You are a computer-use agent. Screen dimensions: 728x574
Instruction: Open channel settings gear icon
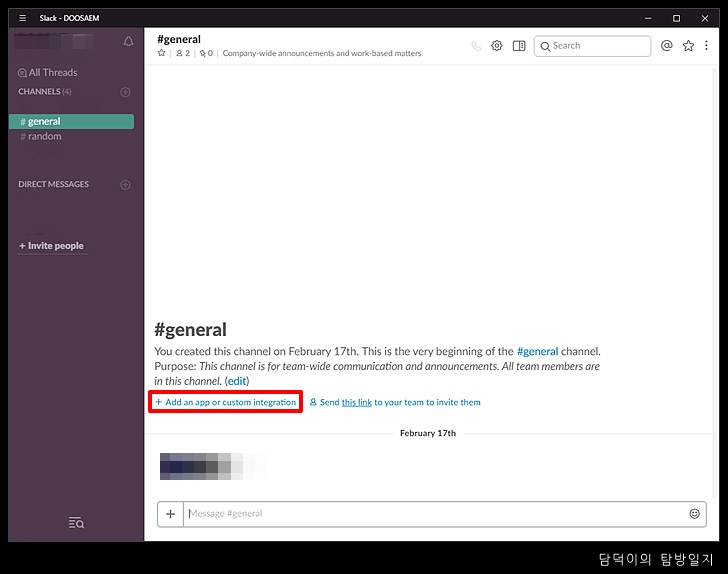(x=497, y=46)
